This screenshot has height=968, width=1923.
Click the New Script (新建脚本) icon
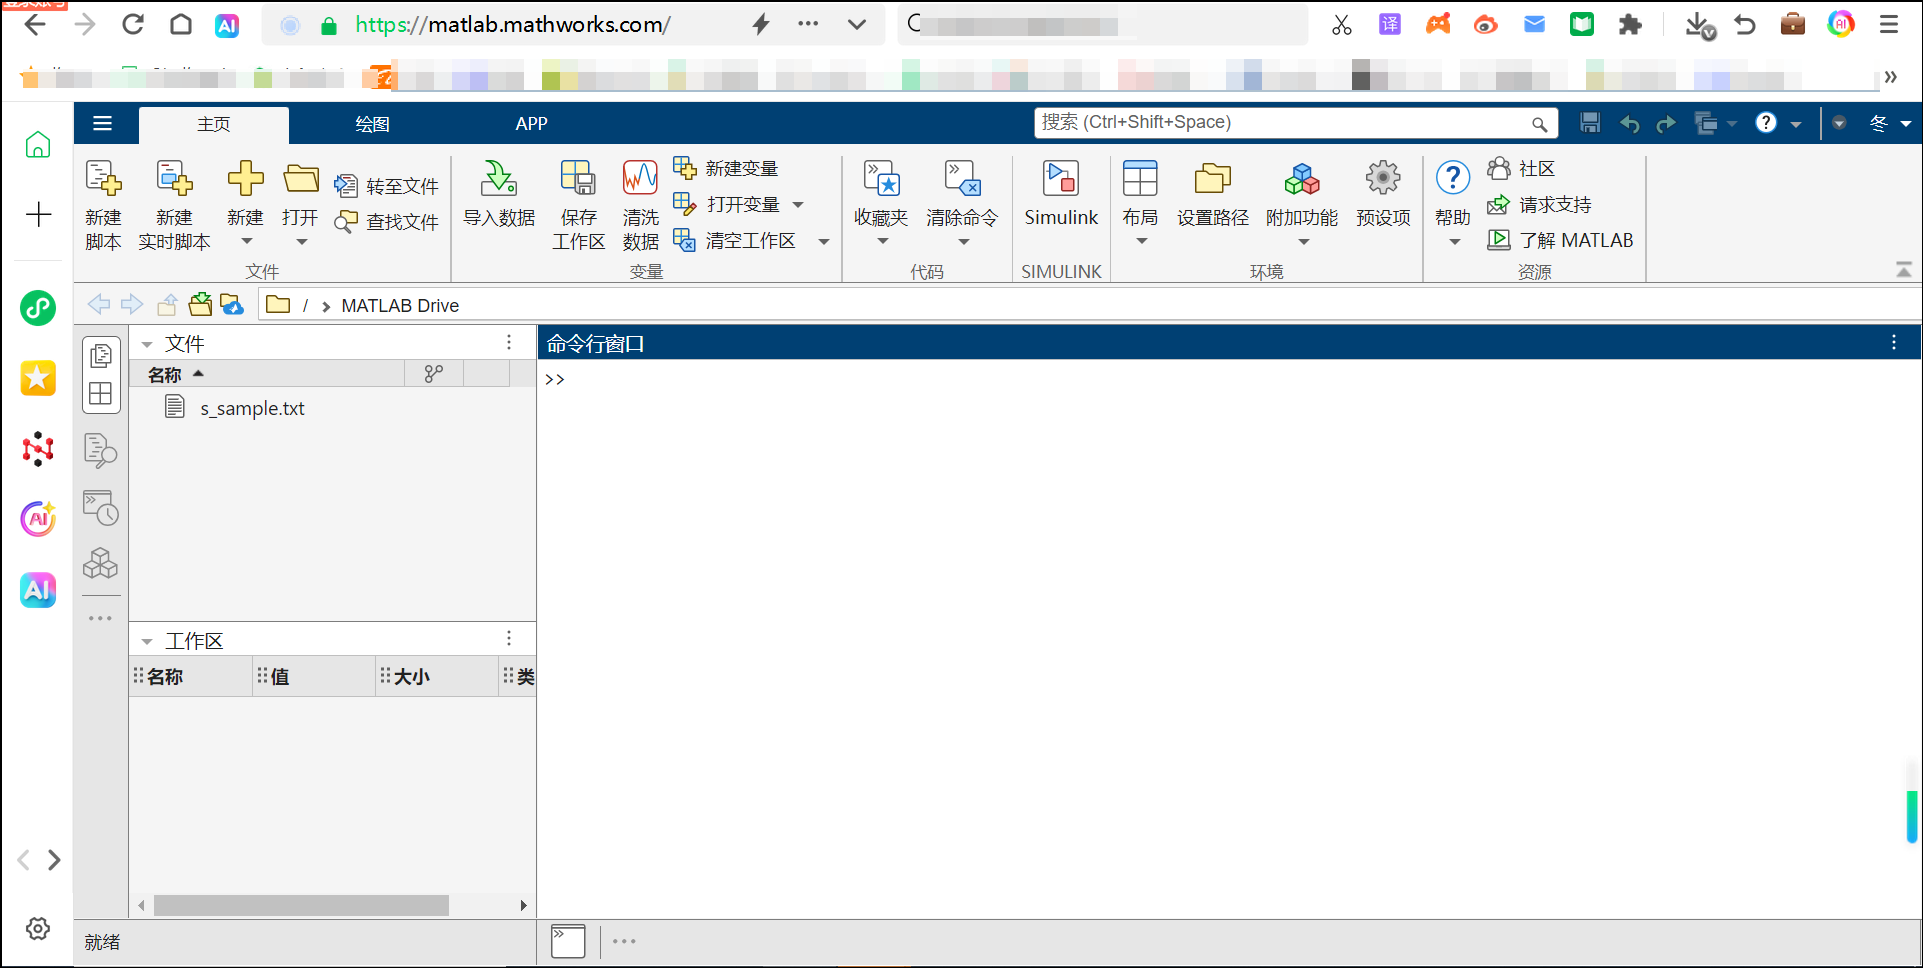(x=103, y=179)
